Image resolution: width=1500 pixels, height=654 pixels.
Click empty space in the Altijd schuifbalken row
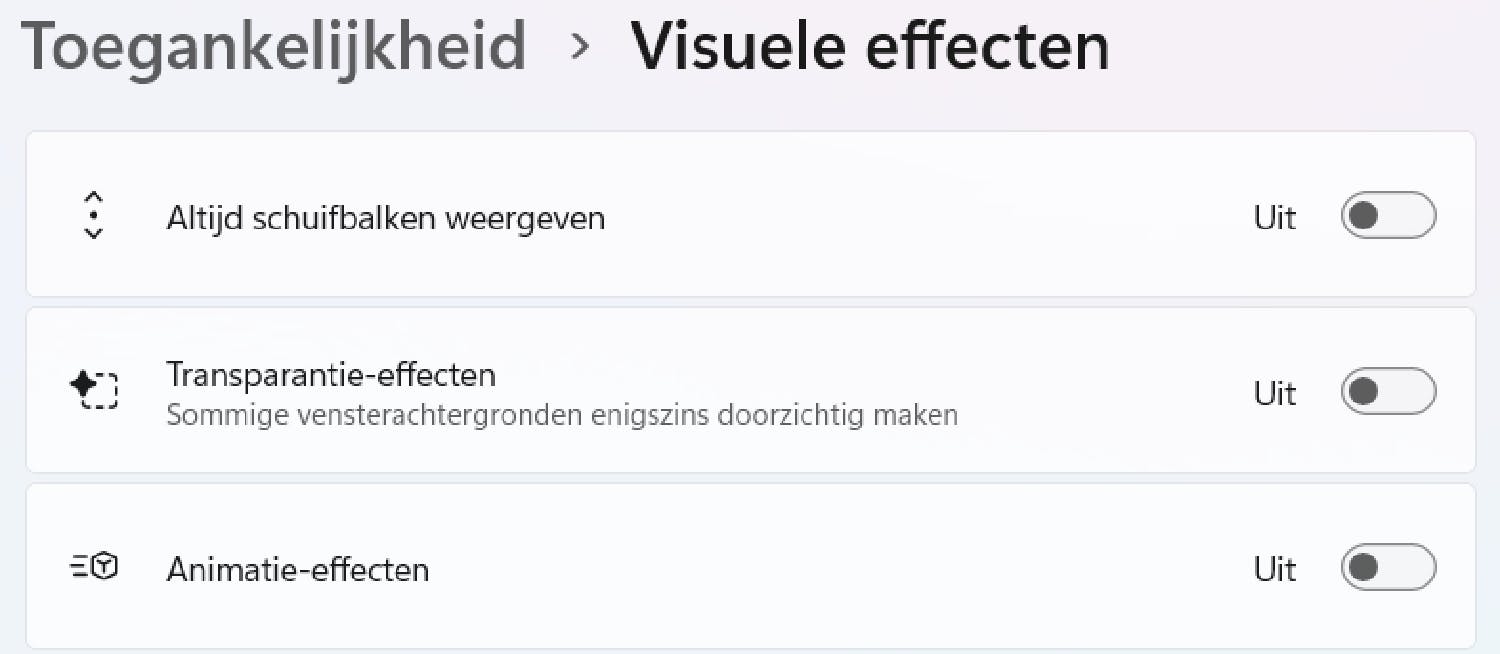coord(900,217)
